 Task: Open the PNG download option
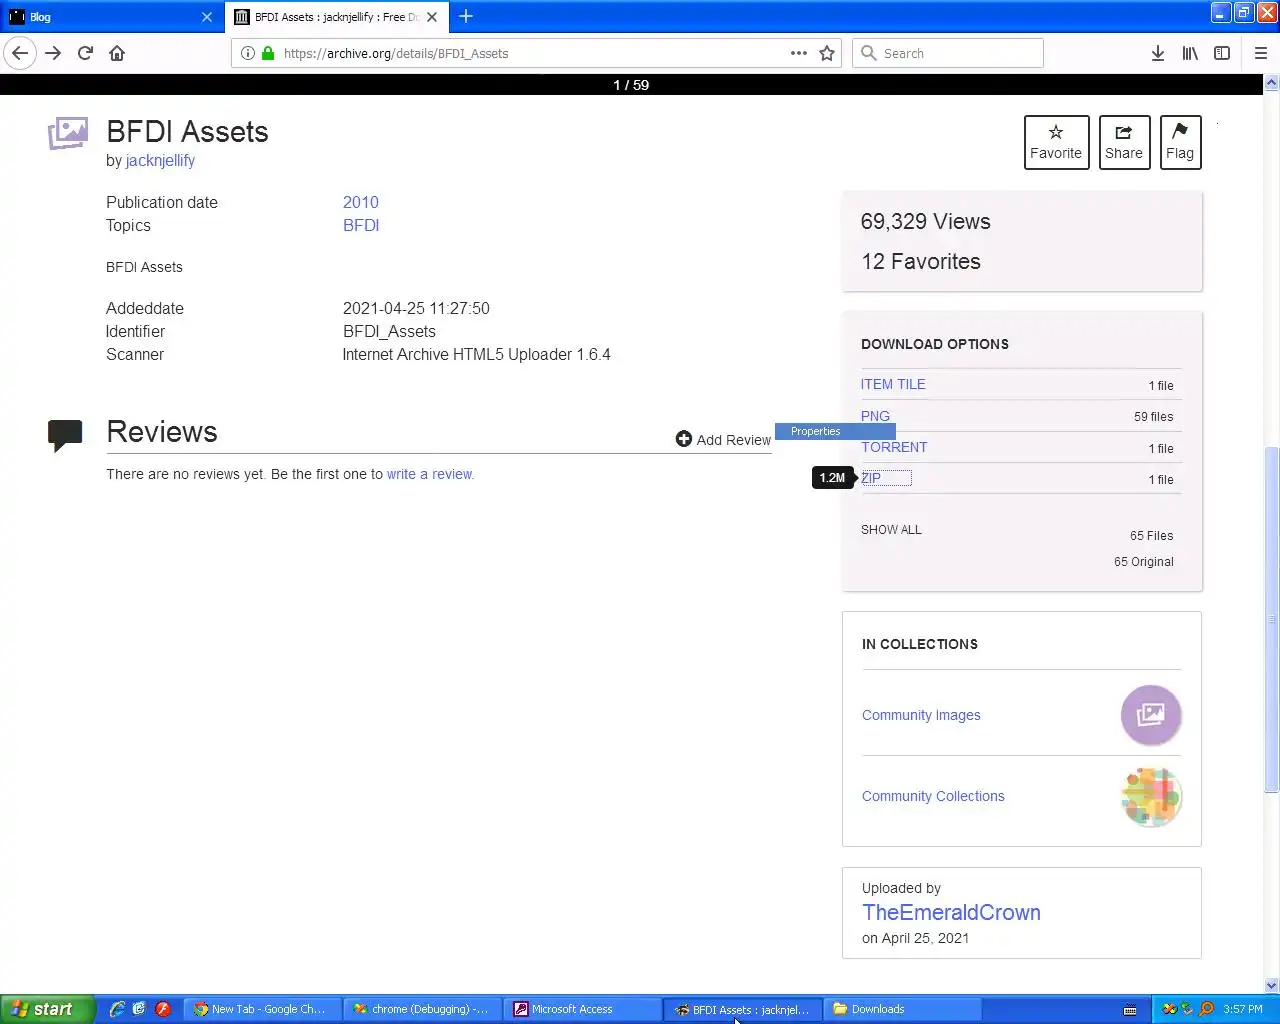point(875,416)
